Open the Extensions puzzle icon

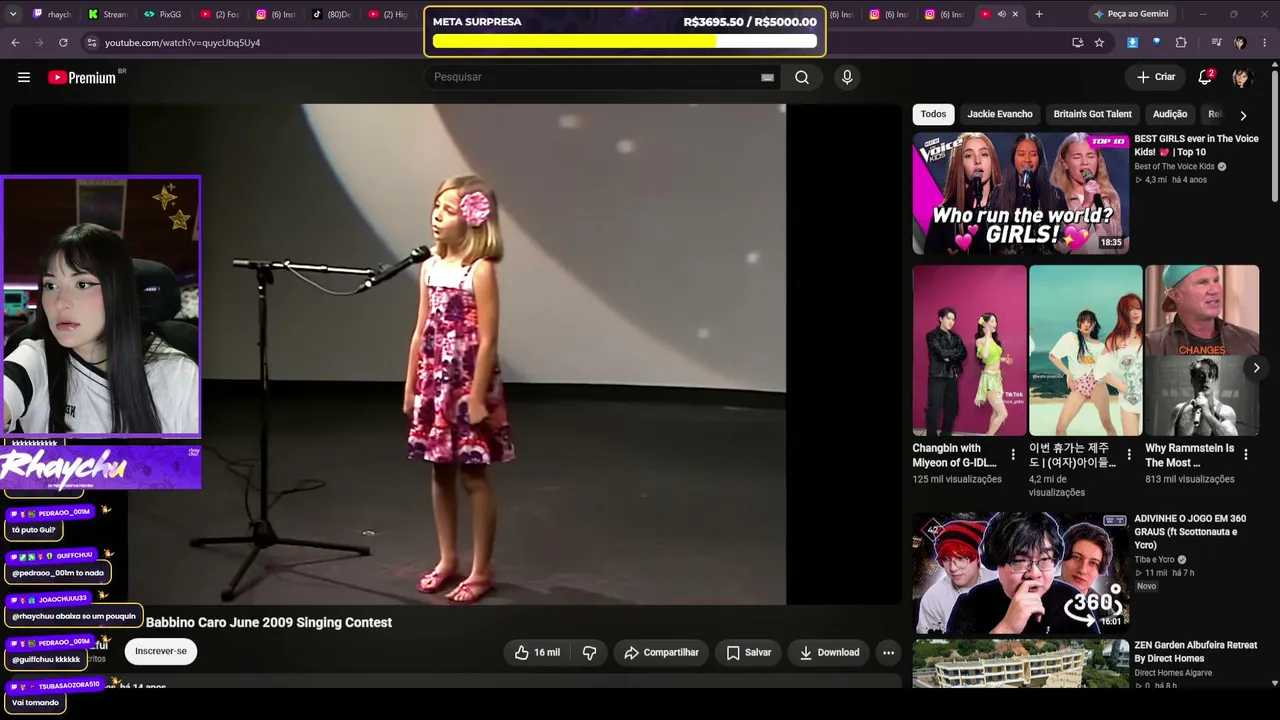[x=1181, y=43]
